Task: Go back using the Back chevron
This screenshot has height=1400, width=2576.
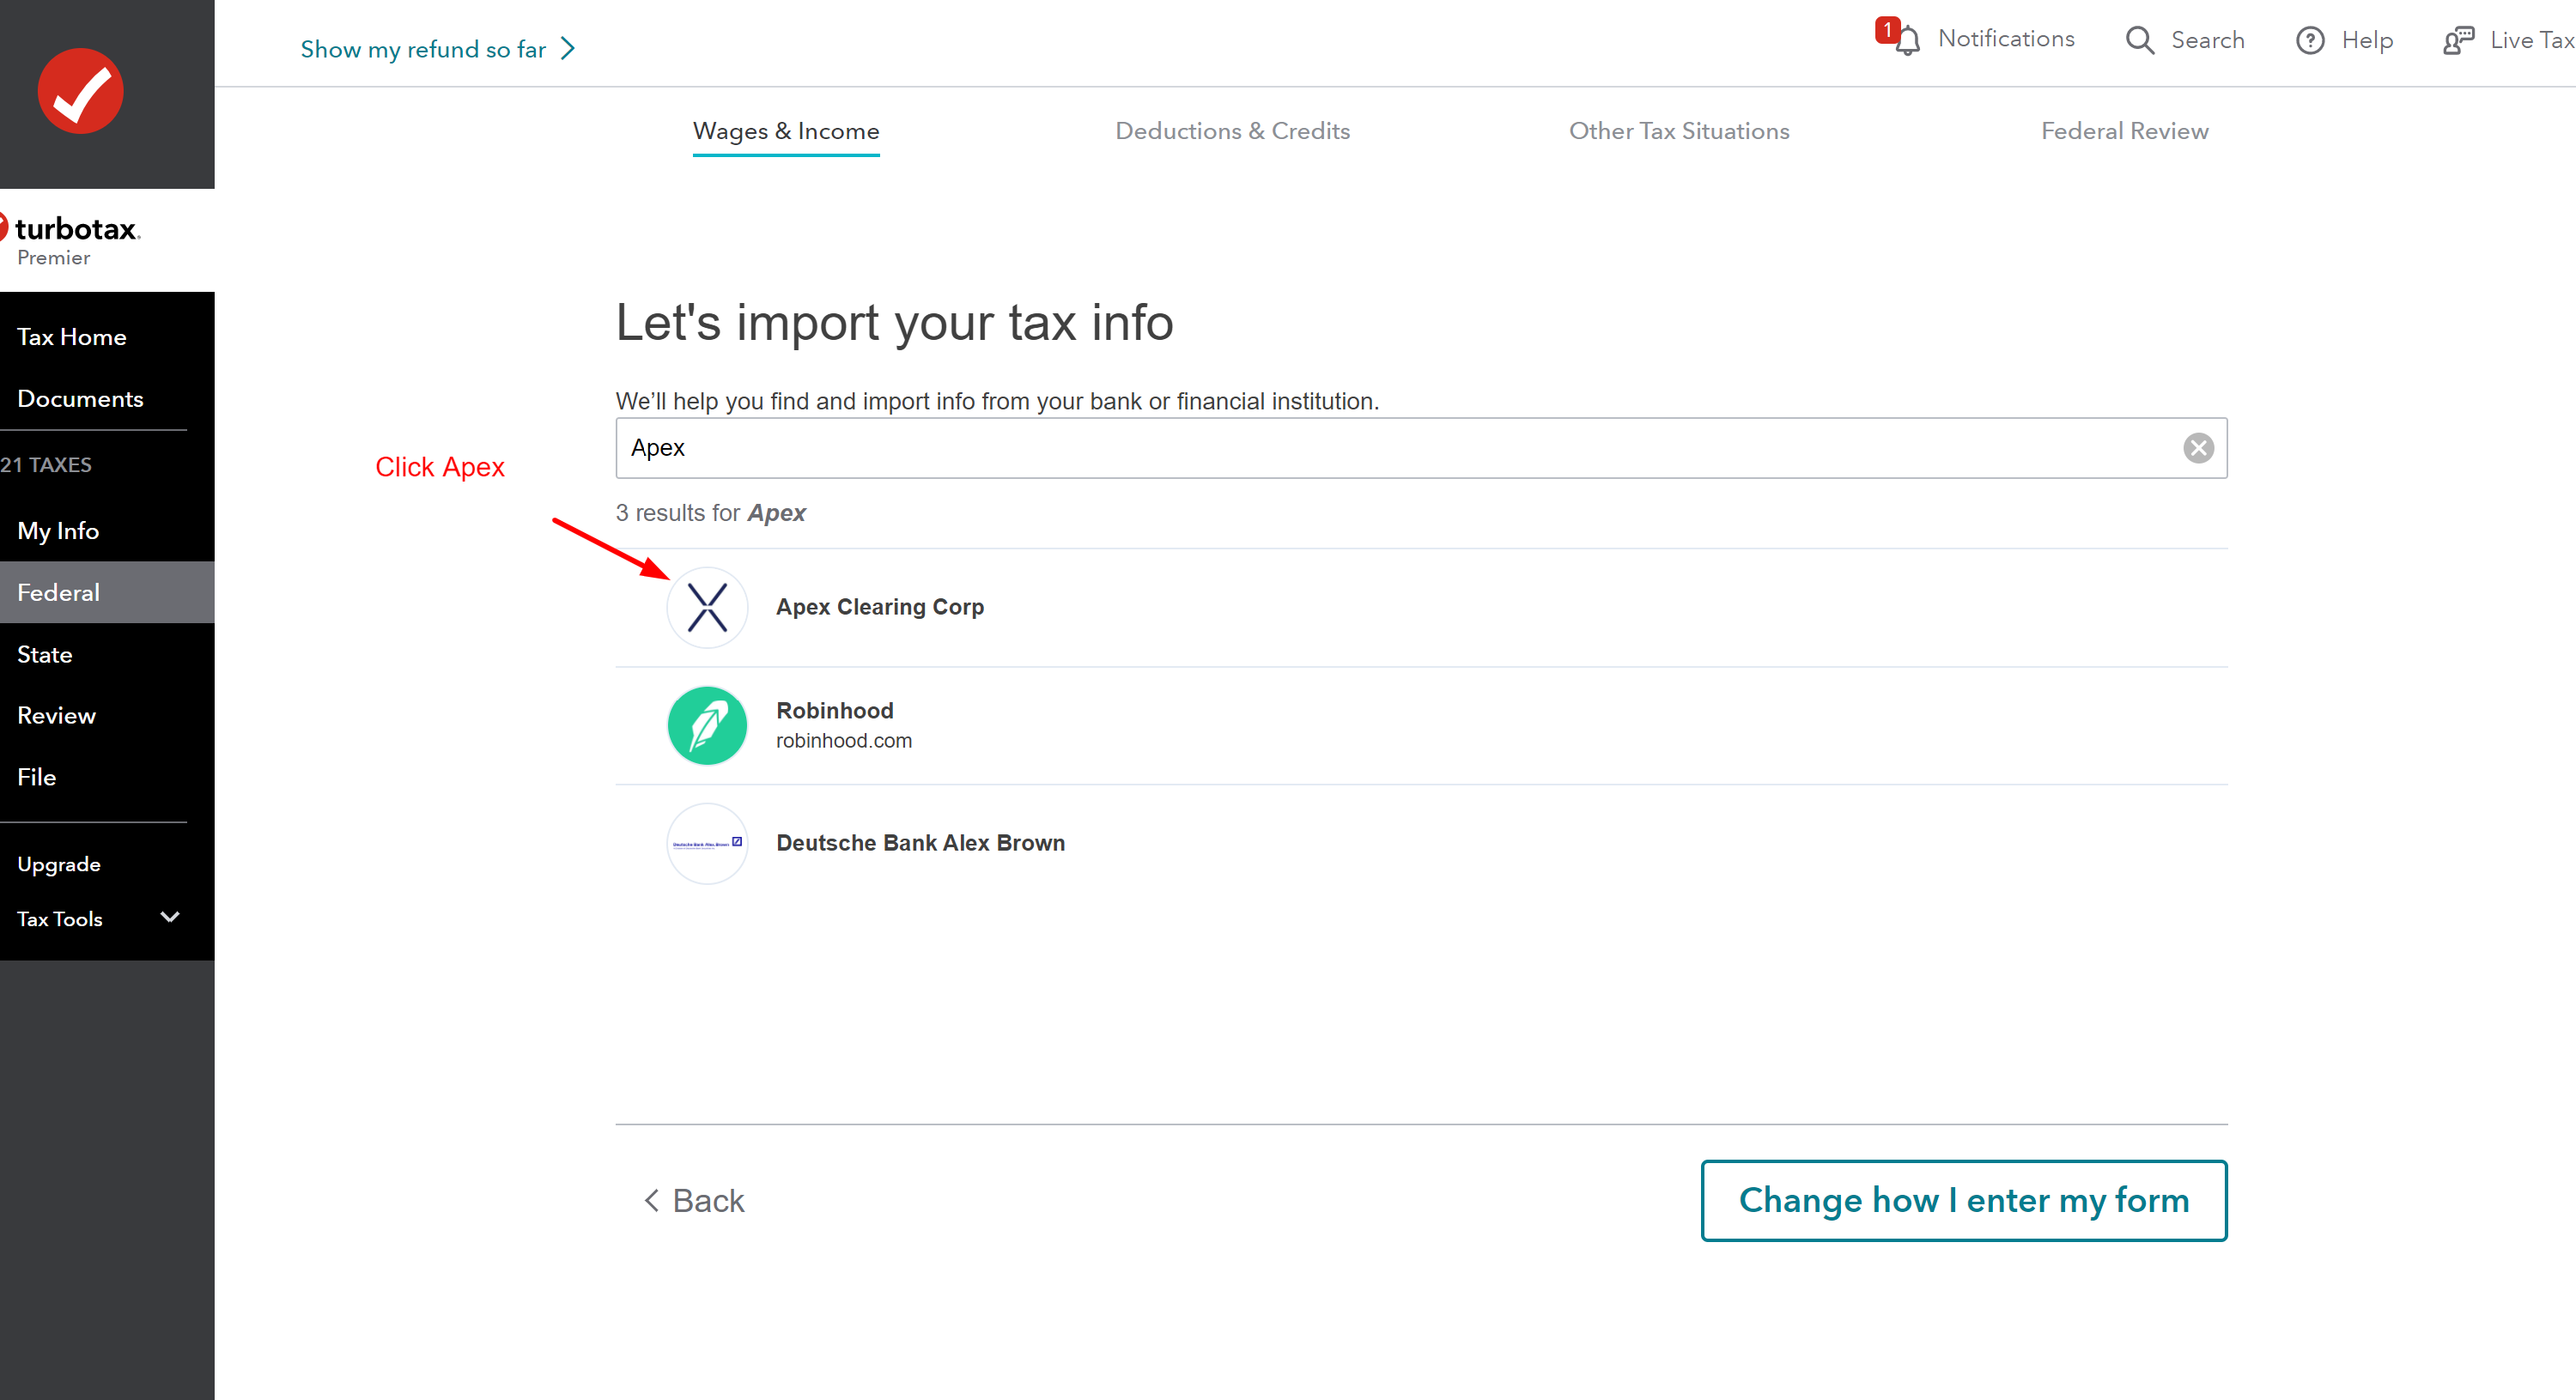Action: click(x=651, y=1200)
